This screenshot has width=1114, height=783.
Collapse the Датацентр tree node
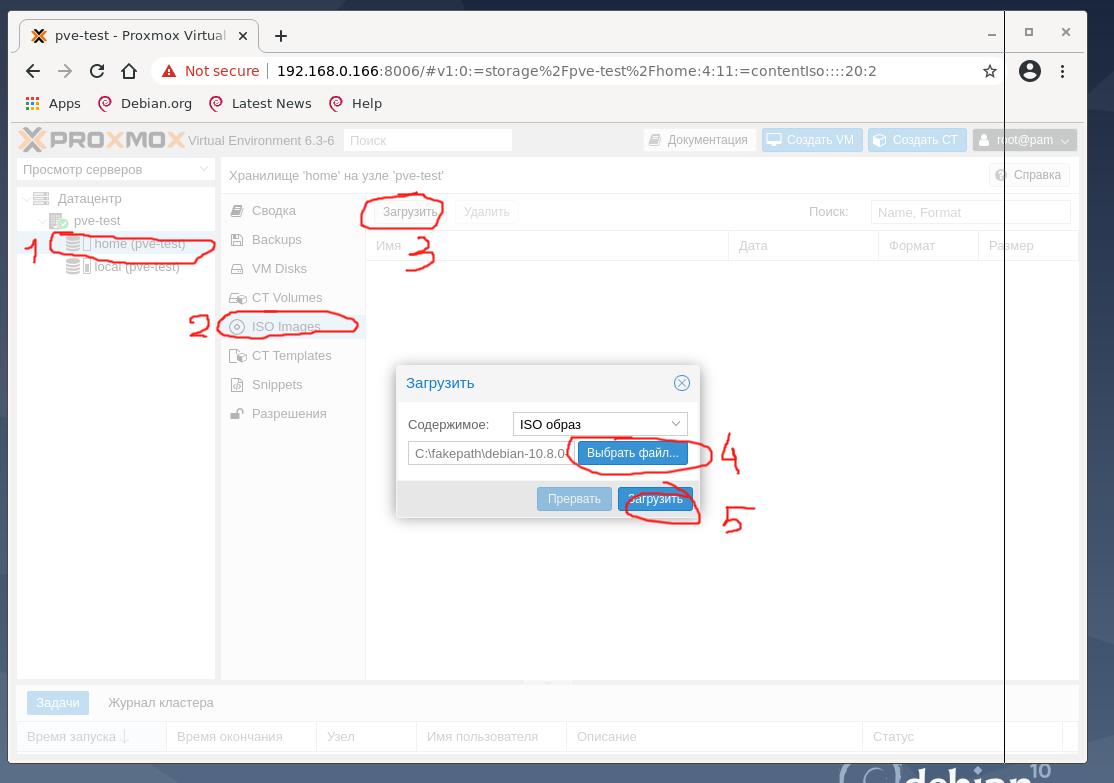(27, 199)
